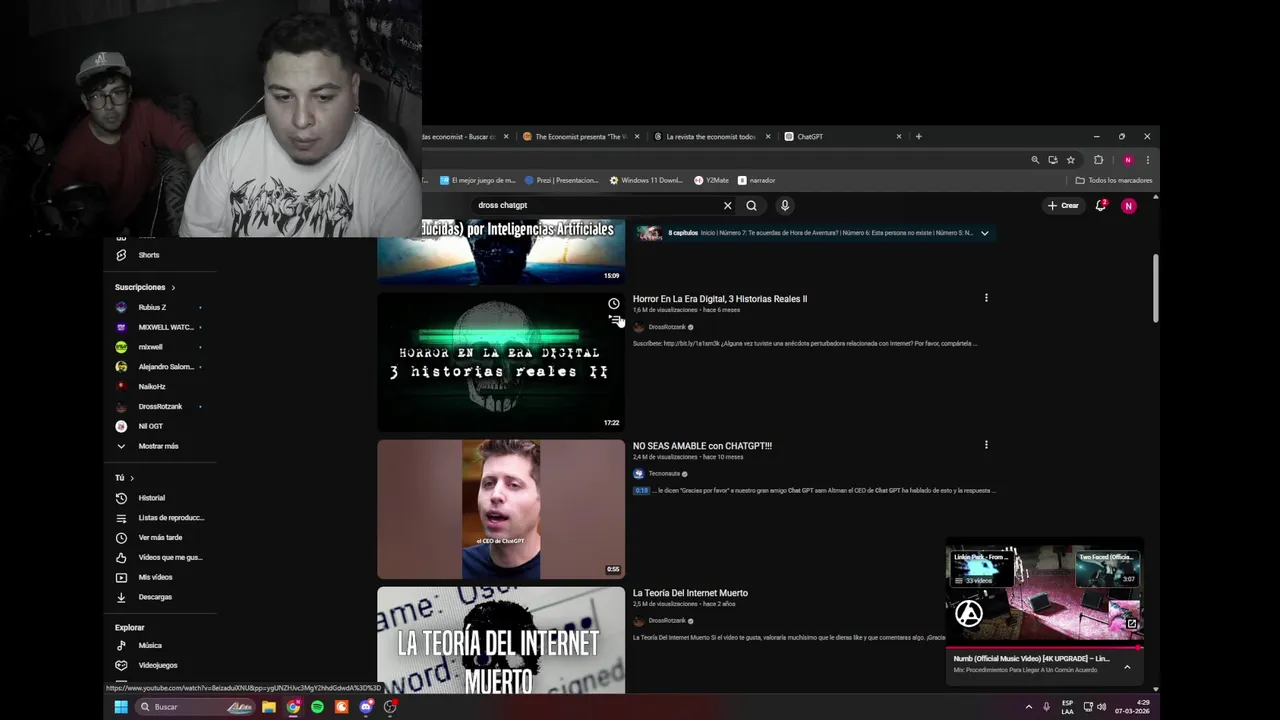This screenshot has width=1280, height=720.
Task: Open narrador bookmark
Action: pos(756,181)
